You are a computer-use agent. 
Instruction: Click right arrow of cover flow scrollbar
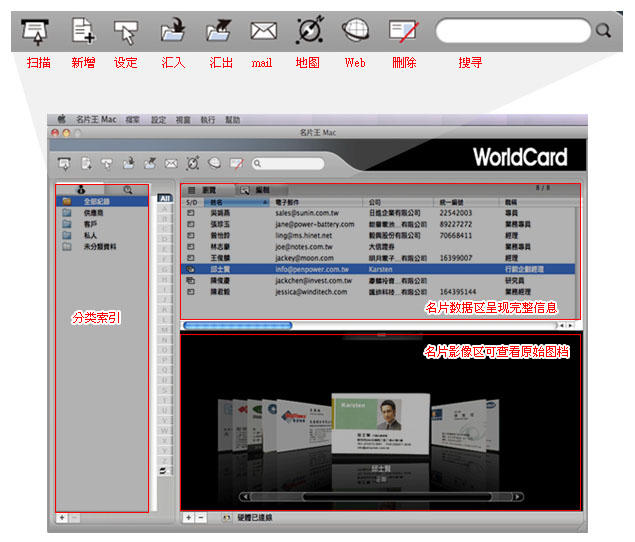(518, 497)
